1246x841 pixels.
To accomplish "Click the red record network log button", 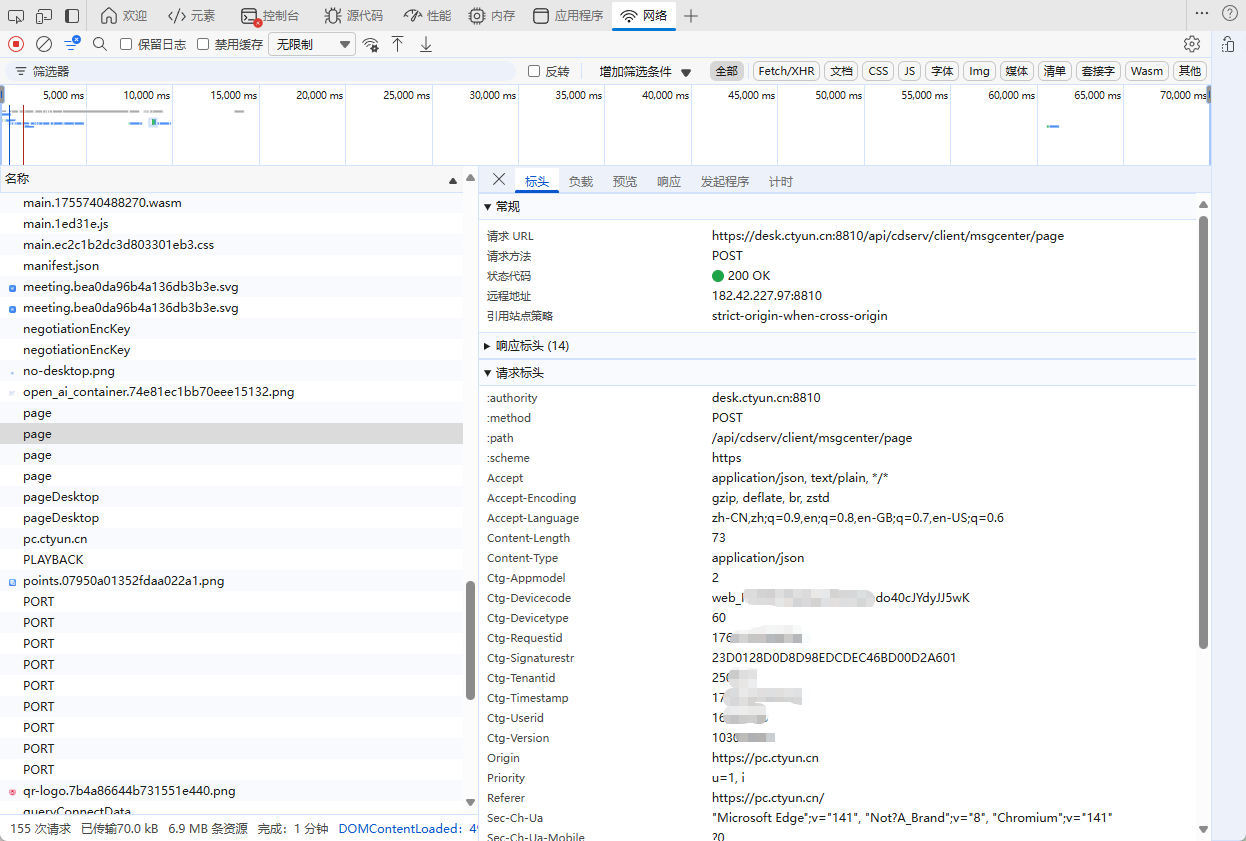I will point(16,44).
